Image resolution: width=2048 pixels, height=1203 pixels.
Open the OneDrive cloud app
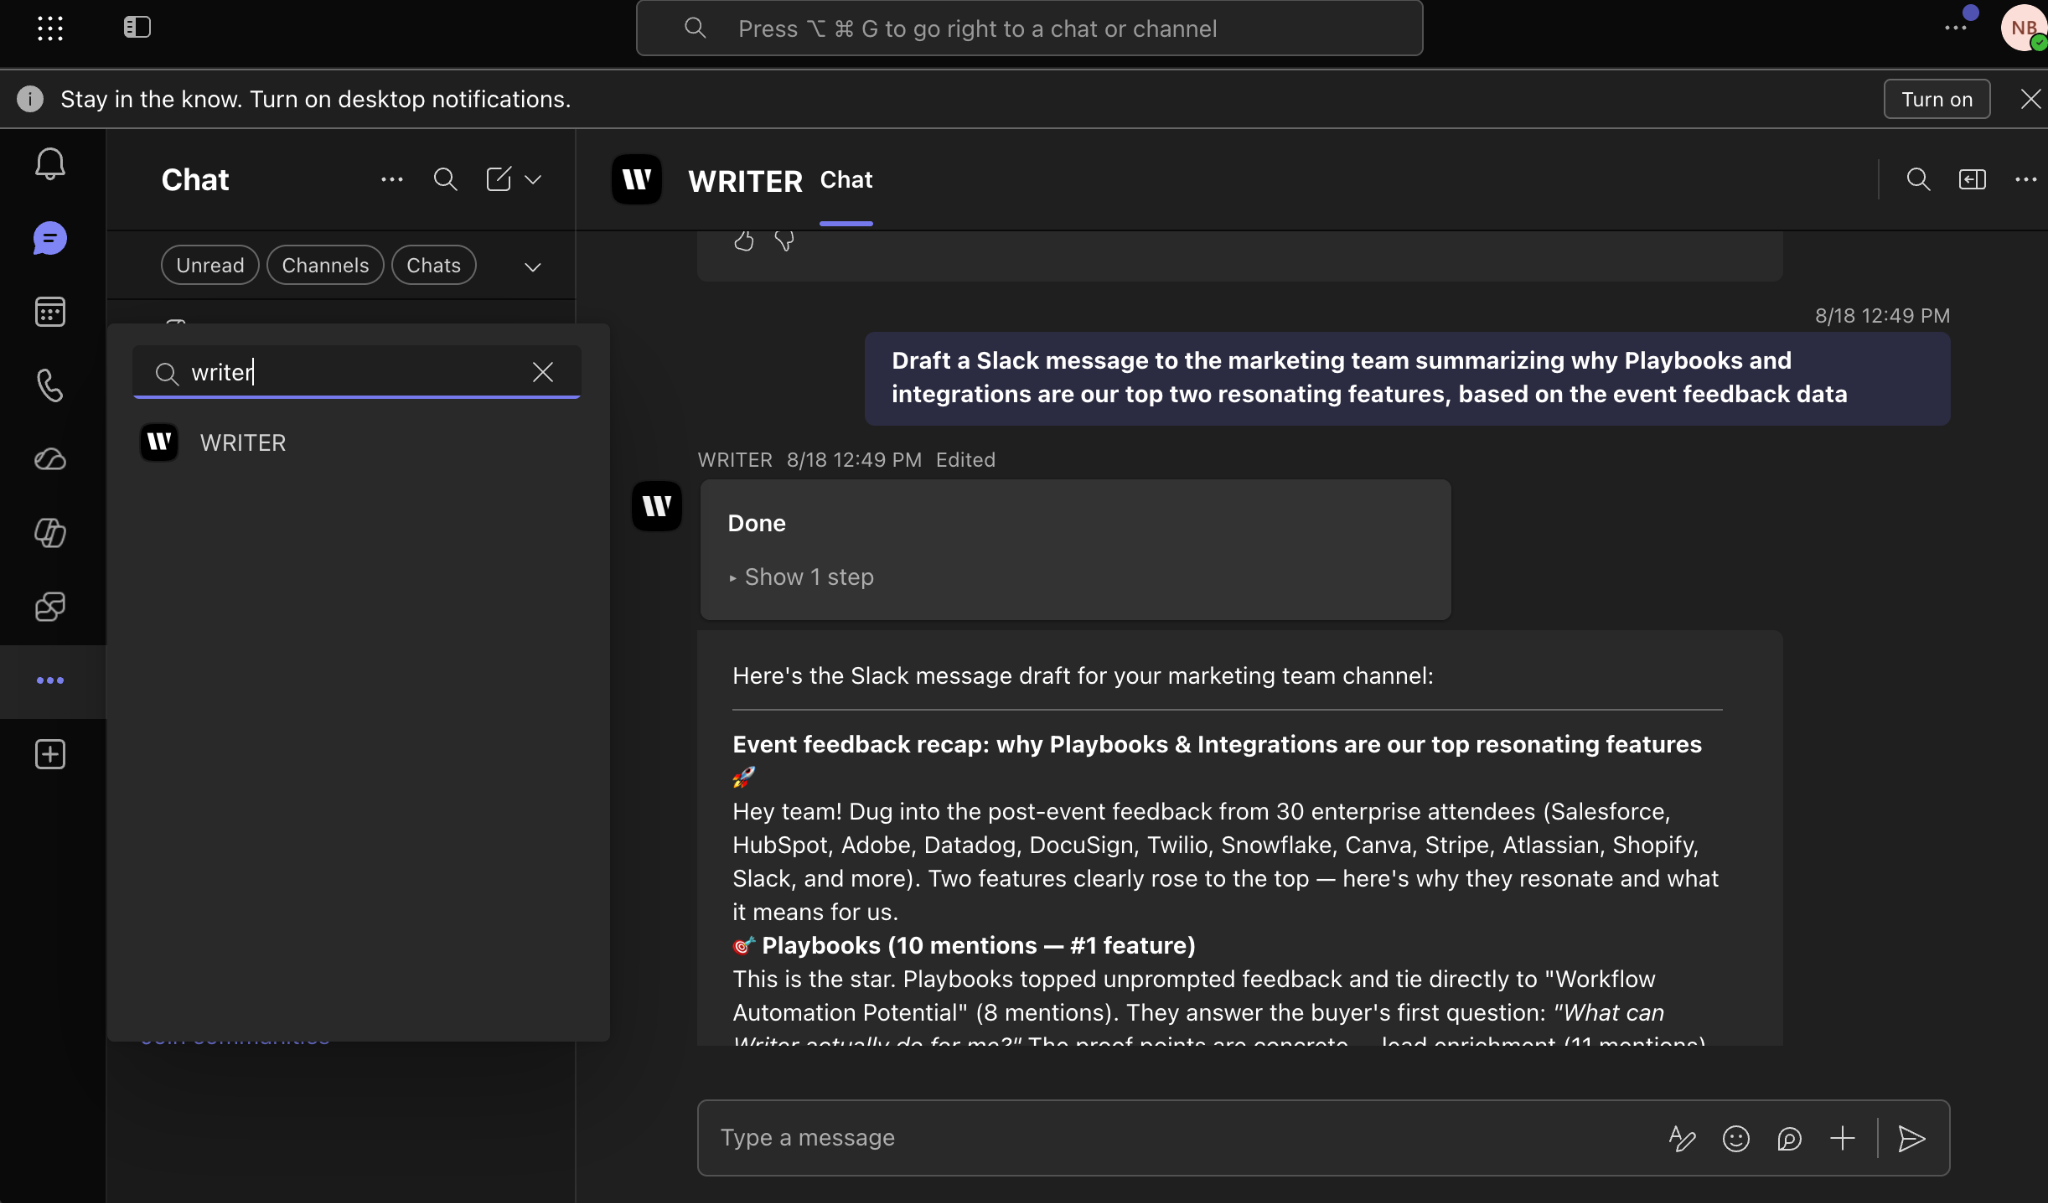pos(50,459)
